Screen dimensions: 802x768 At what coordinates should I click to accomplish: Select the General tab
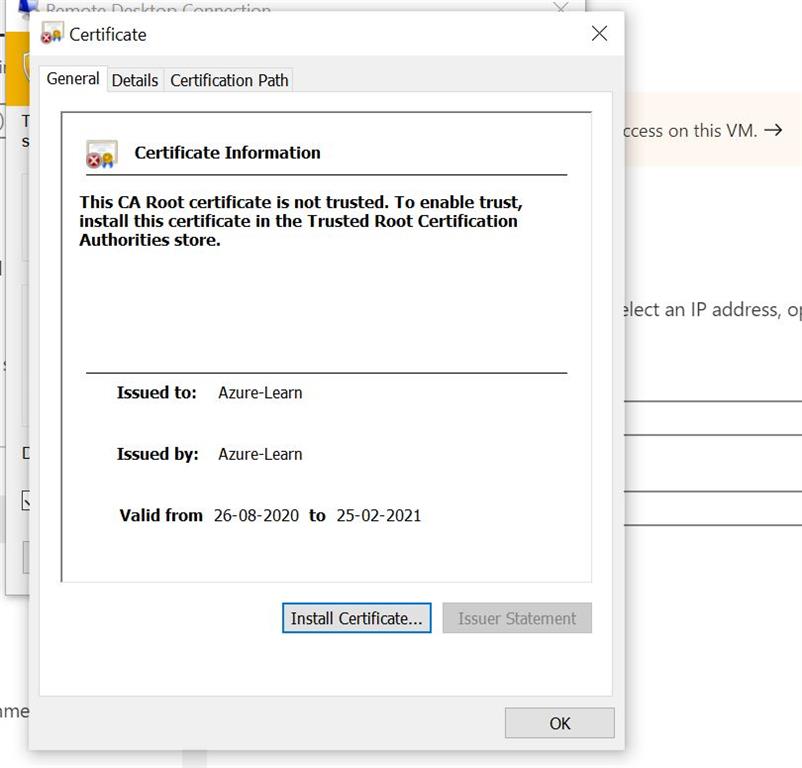[x=72, y=79]
